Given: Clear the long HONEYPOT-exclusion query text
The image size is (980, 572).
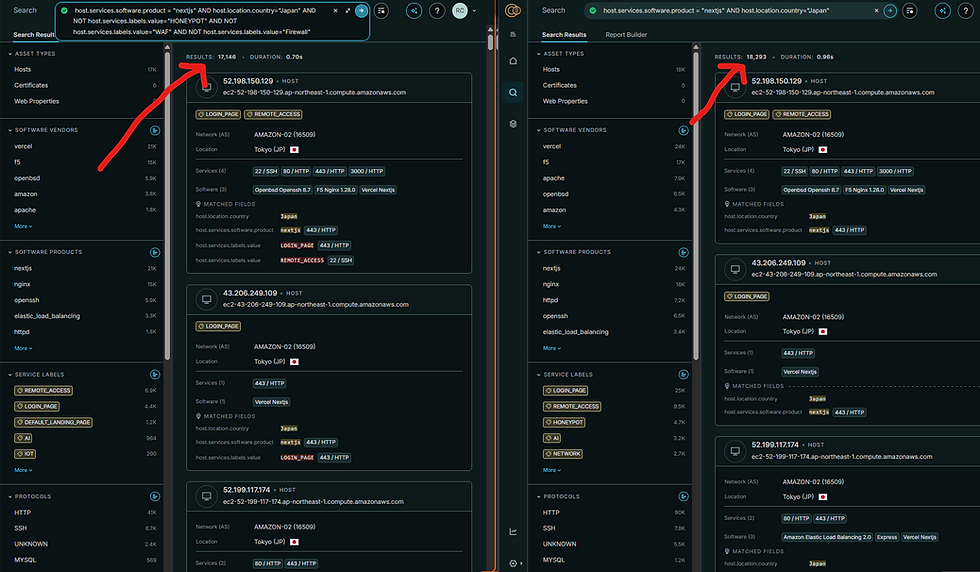Looking at the screenshot, I should pyautogui.click(x=336, y=11).
